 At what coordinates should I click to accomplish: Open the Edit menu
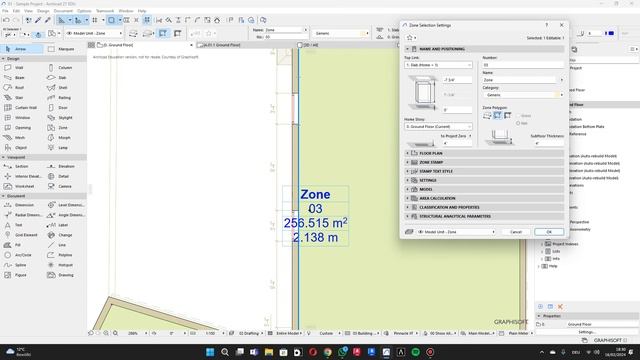(16, 11)
